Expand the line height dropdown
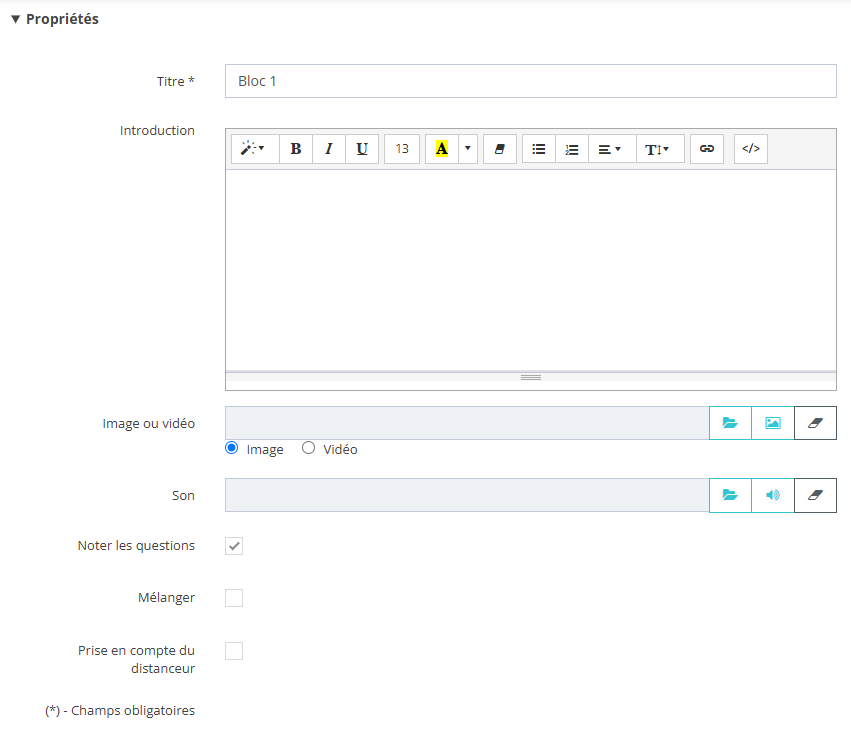 coord(659,149)
